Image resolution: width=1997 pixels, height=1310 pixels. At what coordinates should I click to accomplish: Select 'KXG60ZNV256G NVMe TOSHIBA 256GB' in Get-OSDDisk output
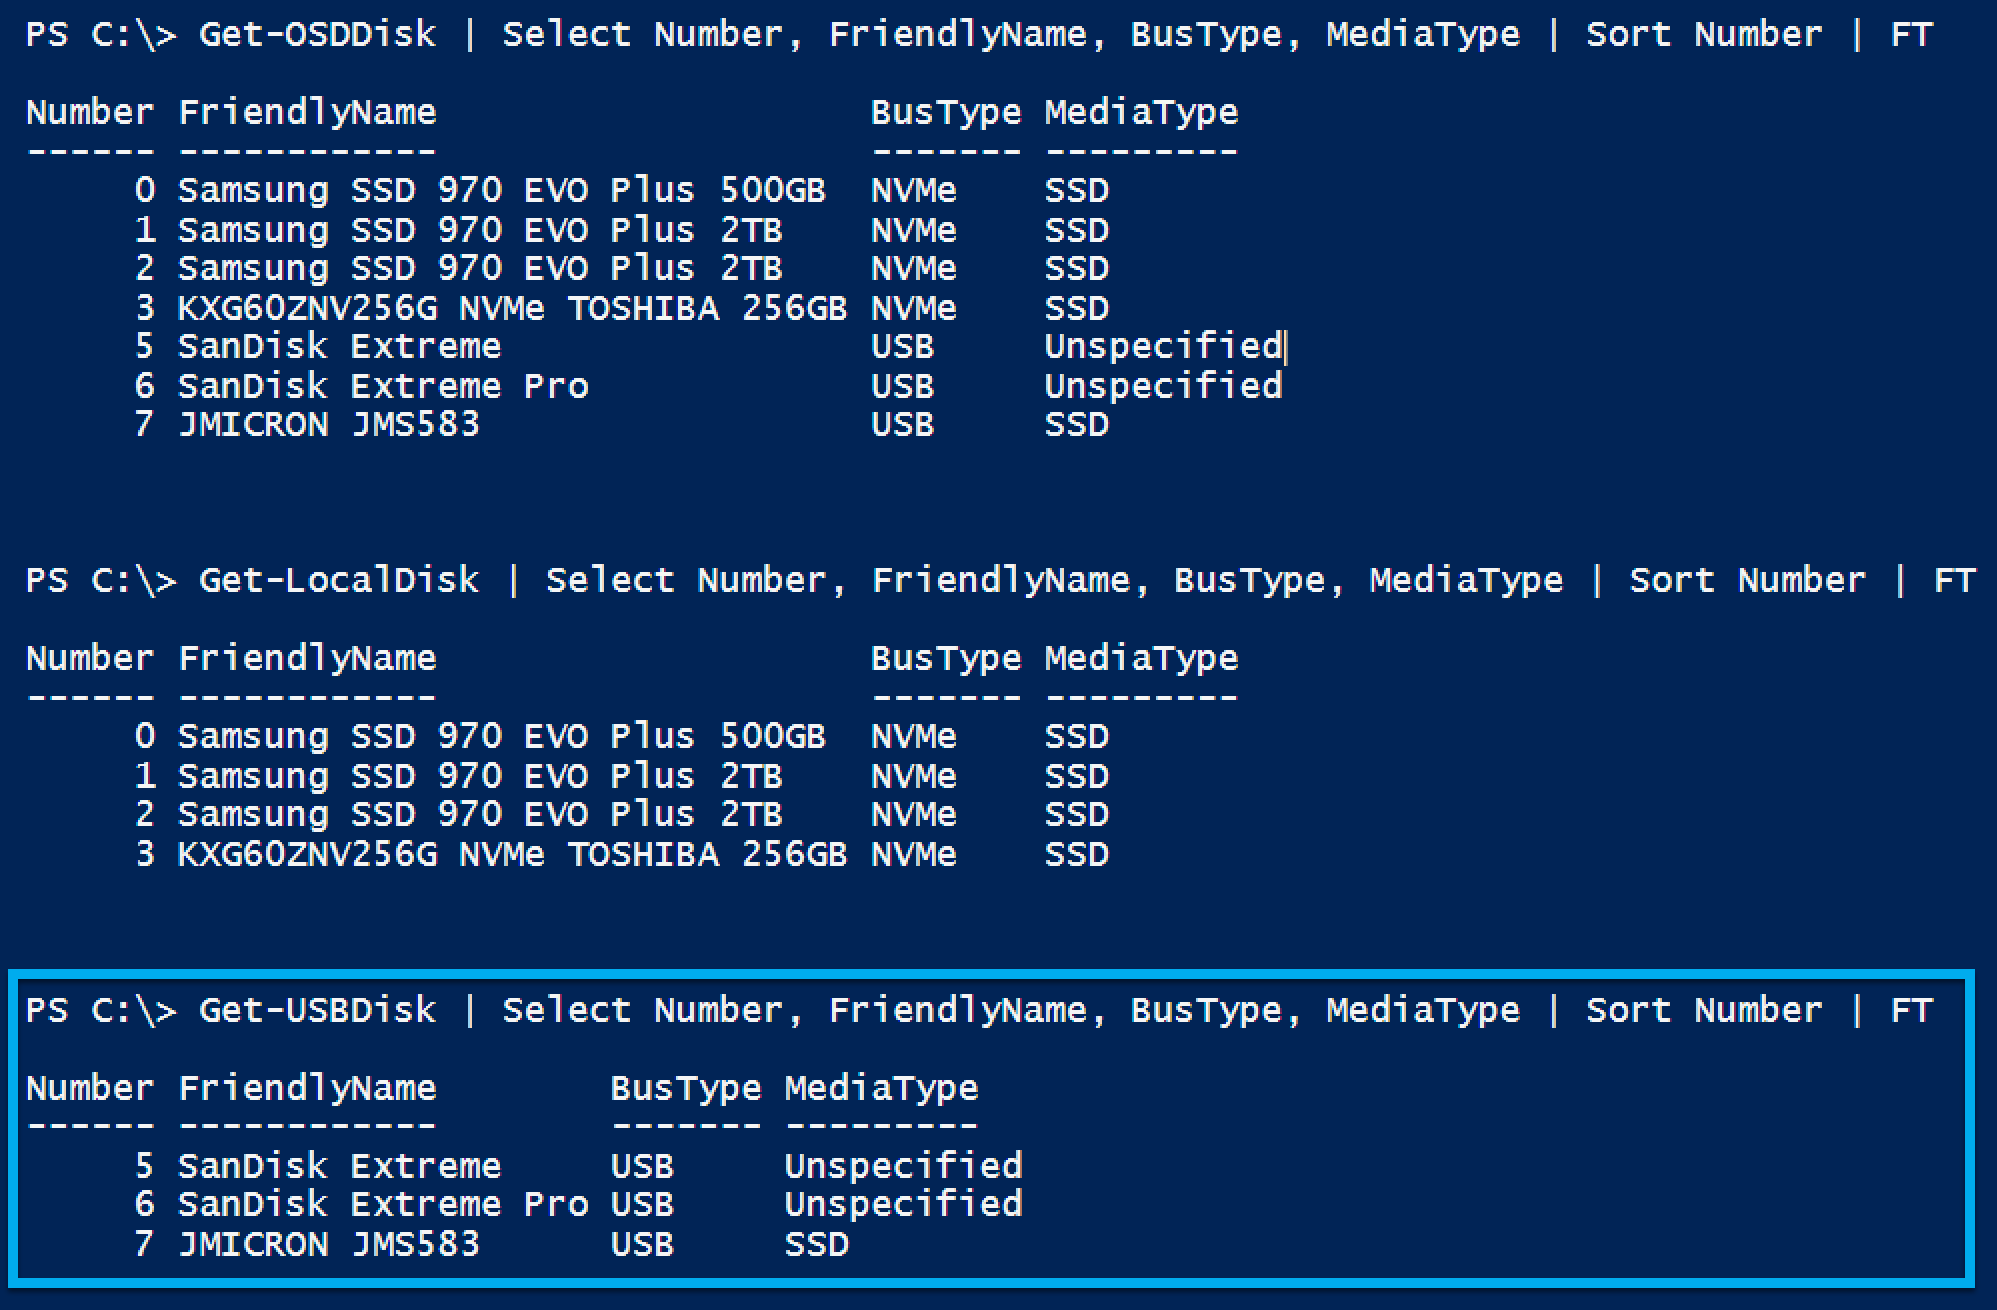[512, 308]
